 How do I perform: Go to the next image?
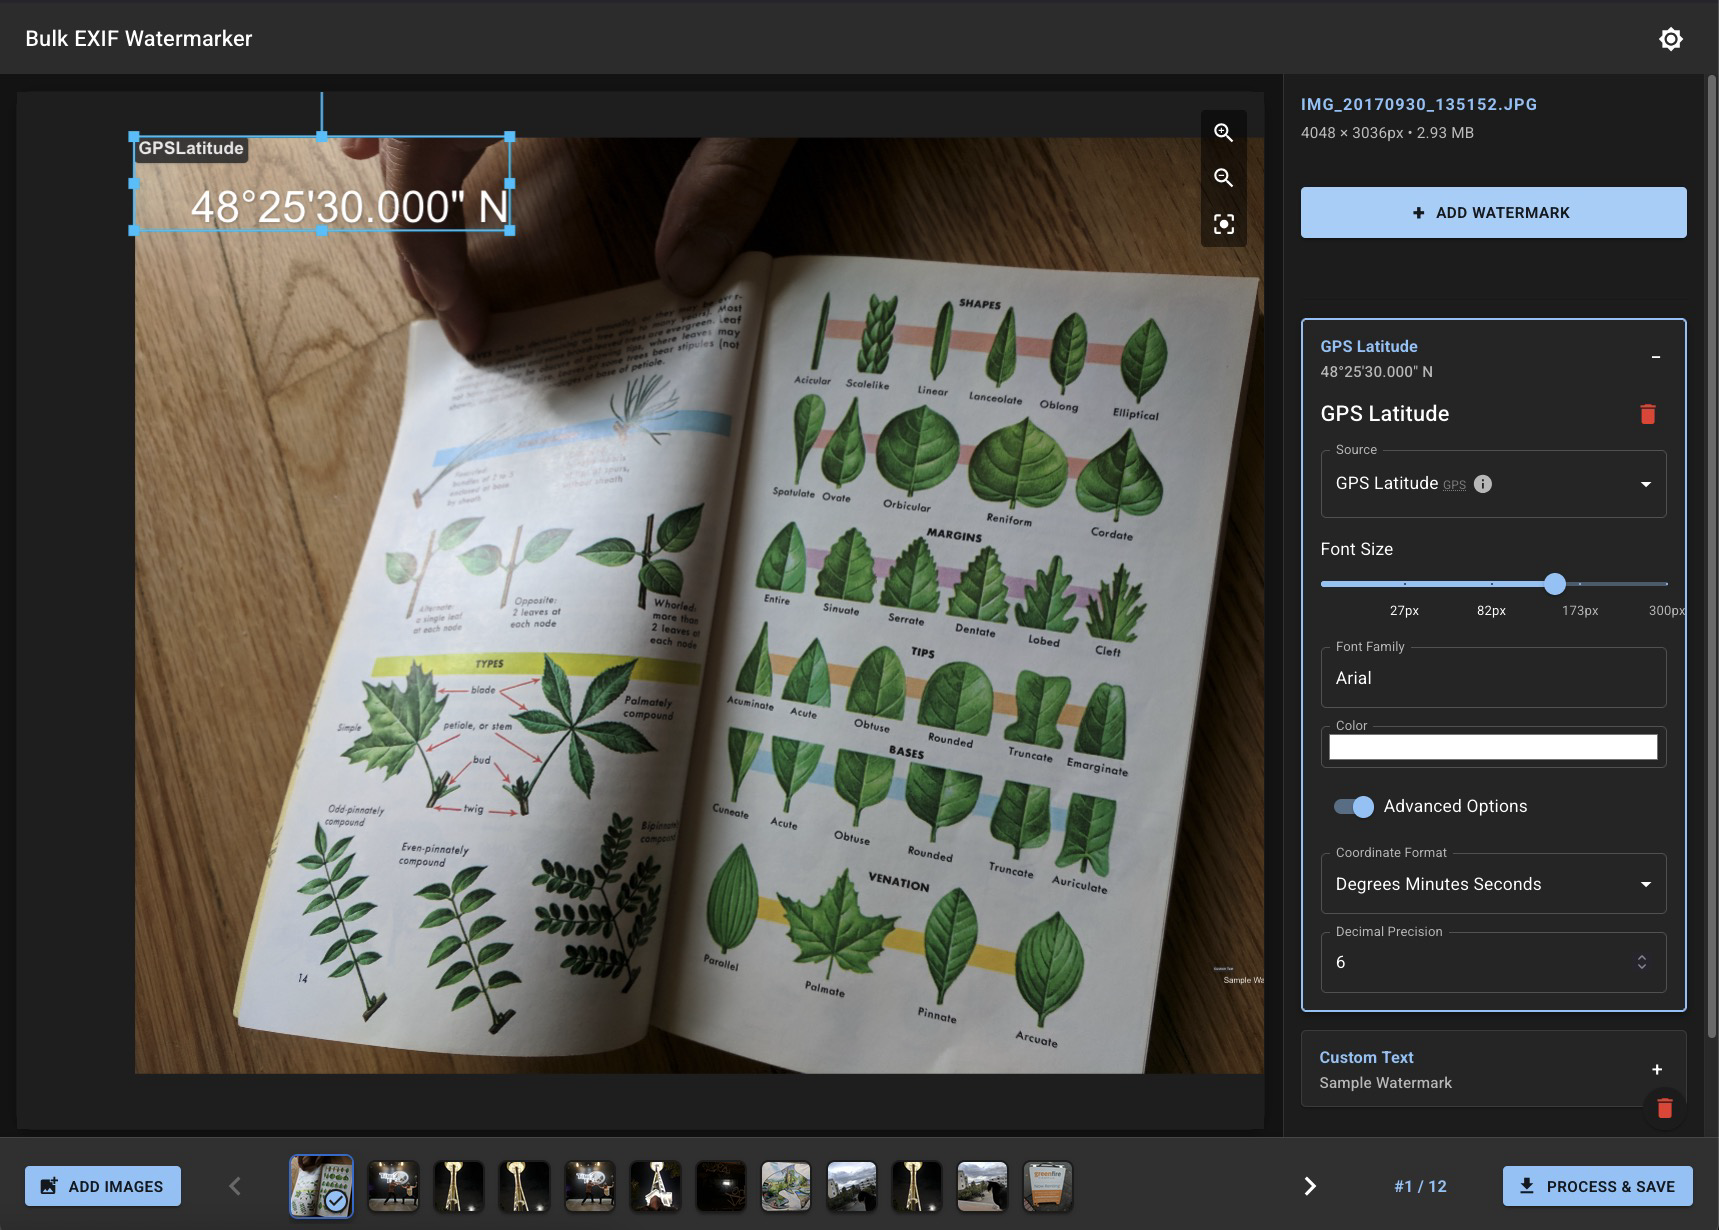click(x=1310, y=1186)
